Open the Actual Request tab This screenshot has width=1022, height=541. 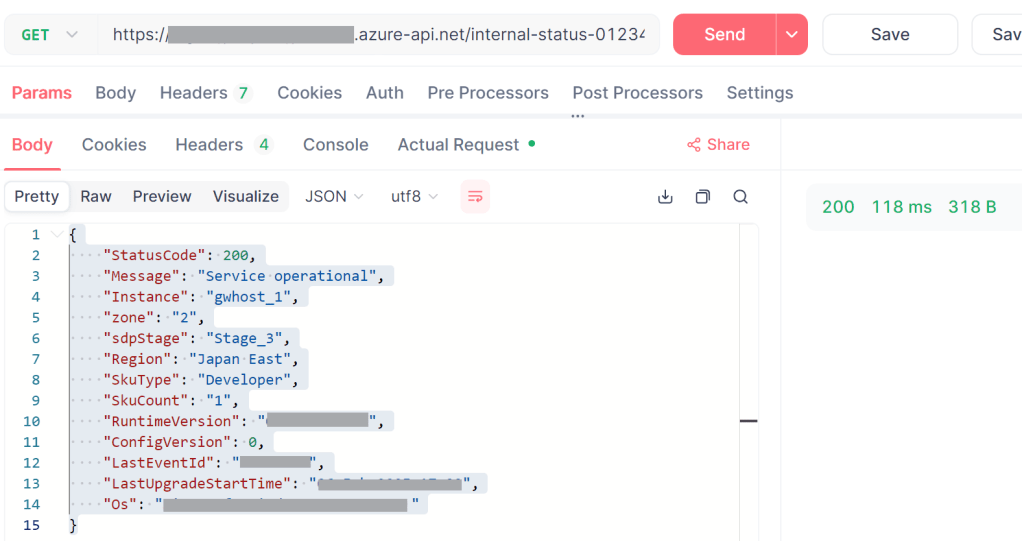point(458,145)
